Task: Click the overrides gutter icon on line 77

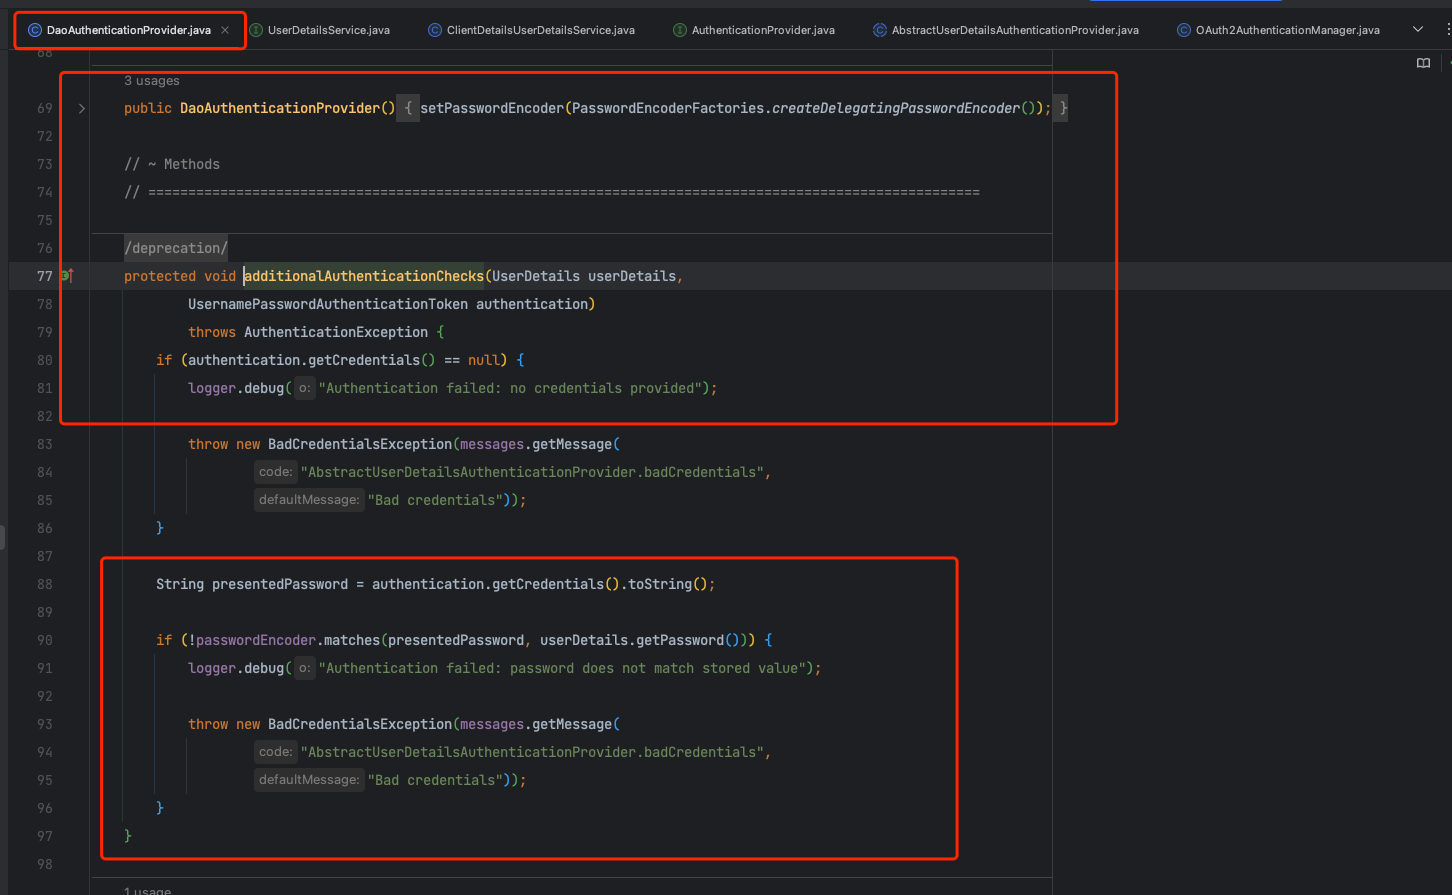Action: [67, 276]
